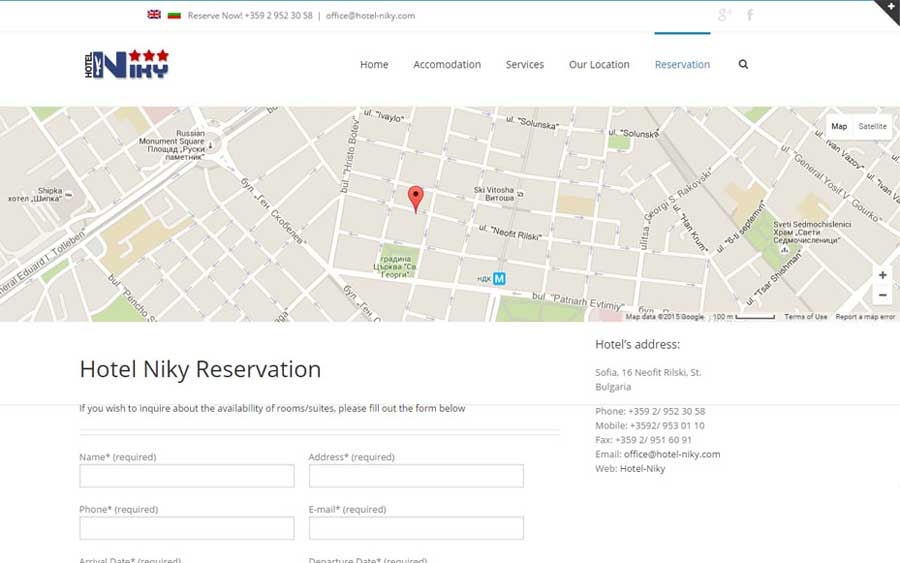The image size is (900, 563).
Task: Focus the E-mail input field
Action: tap(416, 528)
